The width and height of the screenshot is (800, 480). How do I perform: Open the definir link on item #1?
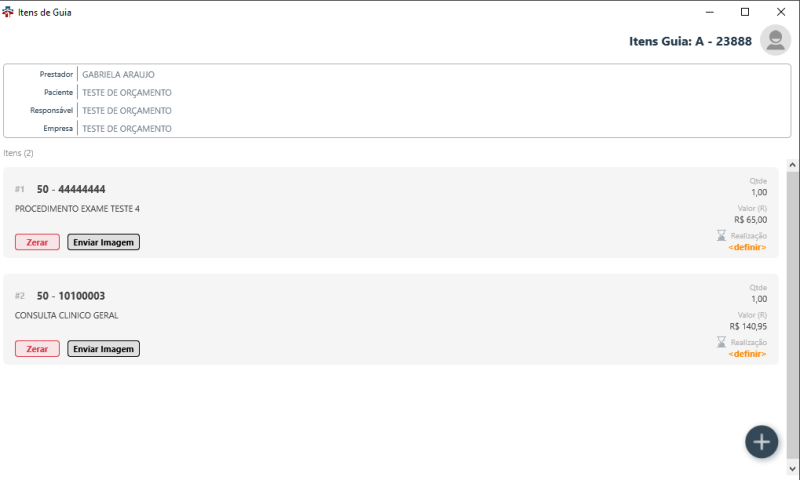click(747, 247)
